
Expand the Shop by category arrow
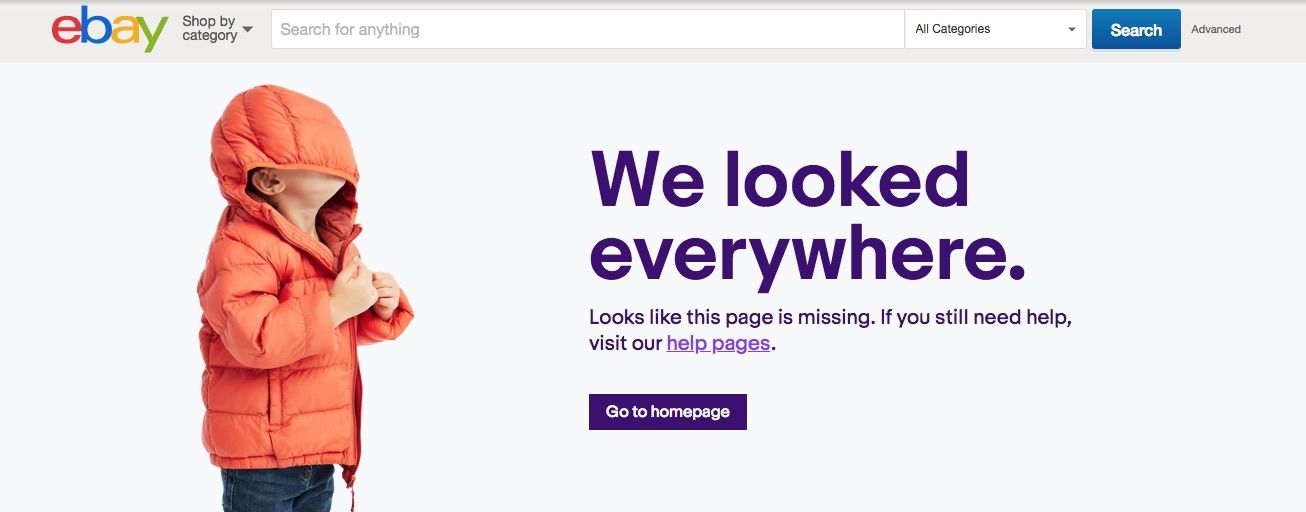point(247,29)
